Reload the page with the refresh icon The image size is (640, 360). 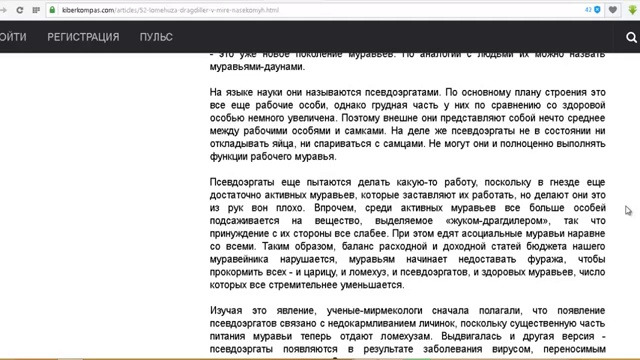[x=20, y=10]
